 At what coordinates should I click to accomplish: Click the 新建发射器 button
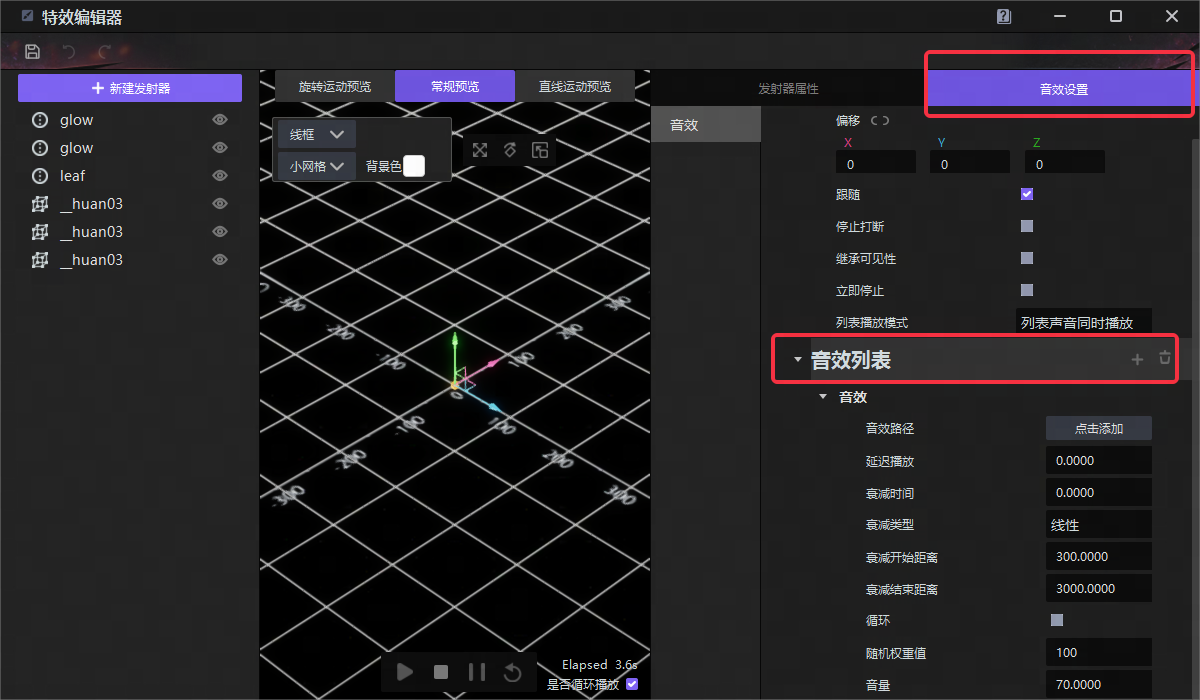tap(130, 88)
